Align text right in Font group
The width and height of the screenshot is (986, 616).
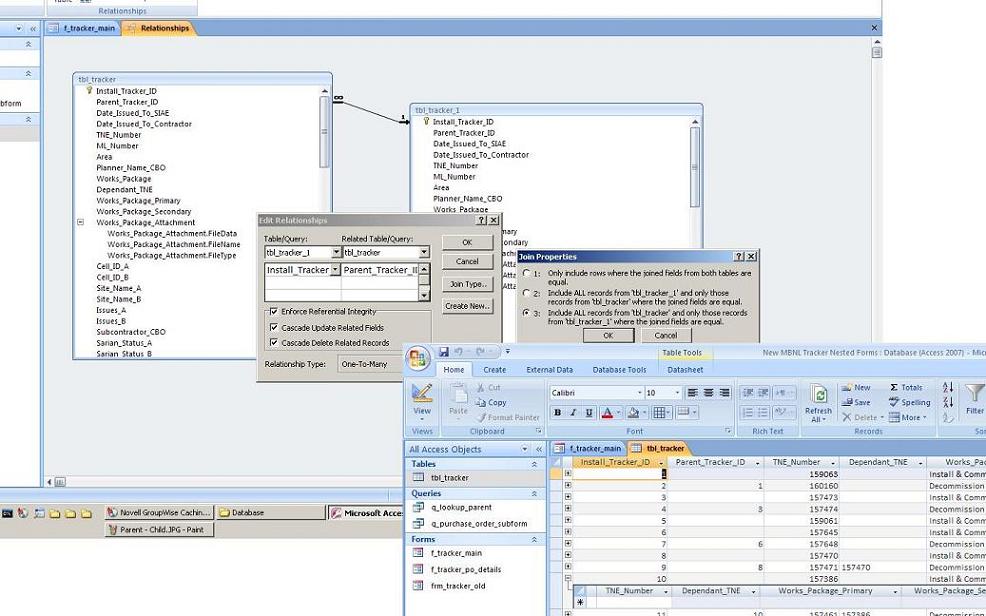pos(724,392)
